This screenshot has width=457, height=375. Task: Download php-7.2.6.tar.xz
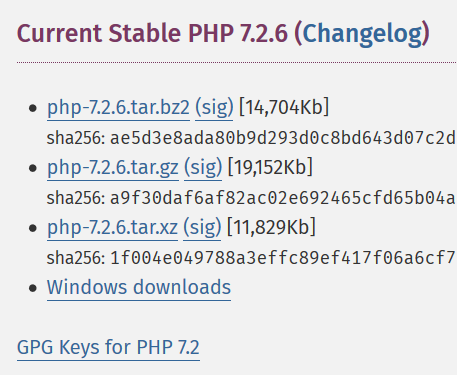coord(112,228)
